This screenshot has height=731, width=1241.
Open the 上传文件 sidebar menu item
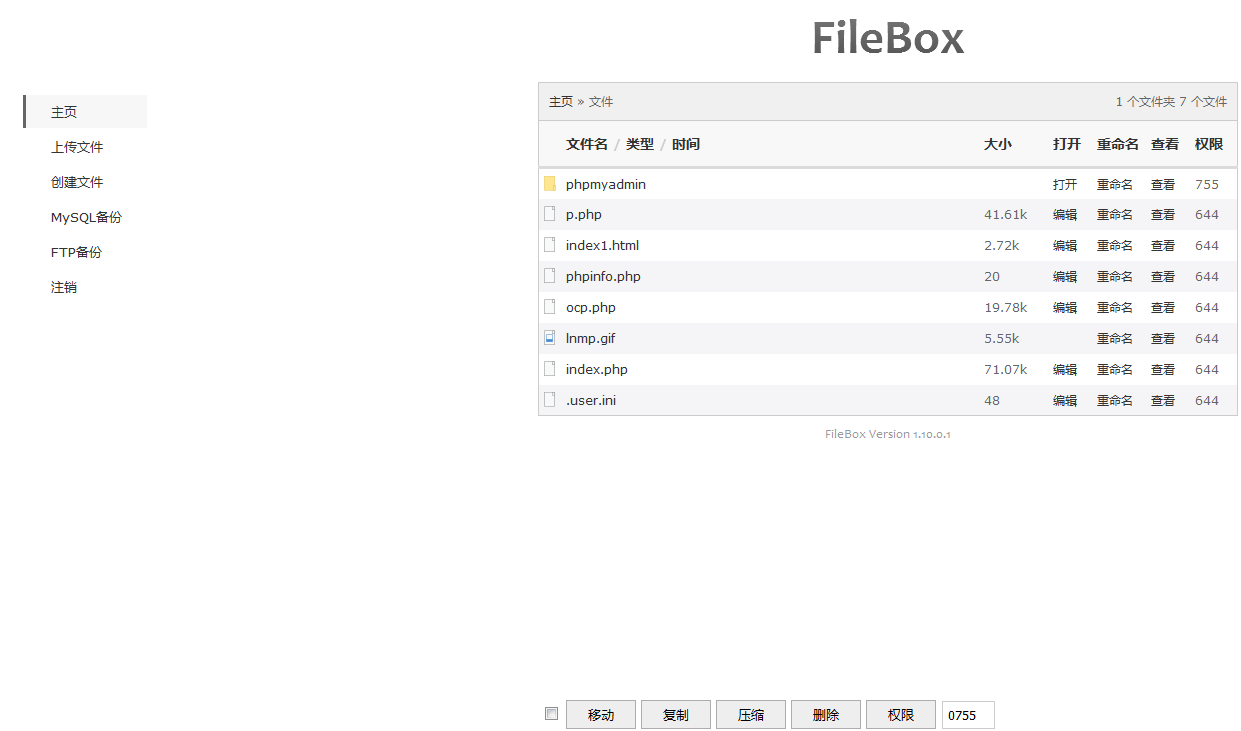pos(77,147)
